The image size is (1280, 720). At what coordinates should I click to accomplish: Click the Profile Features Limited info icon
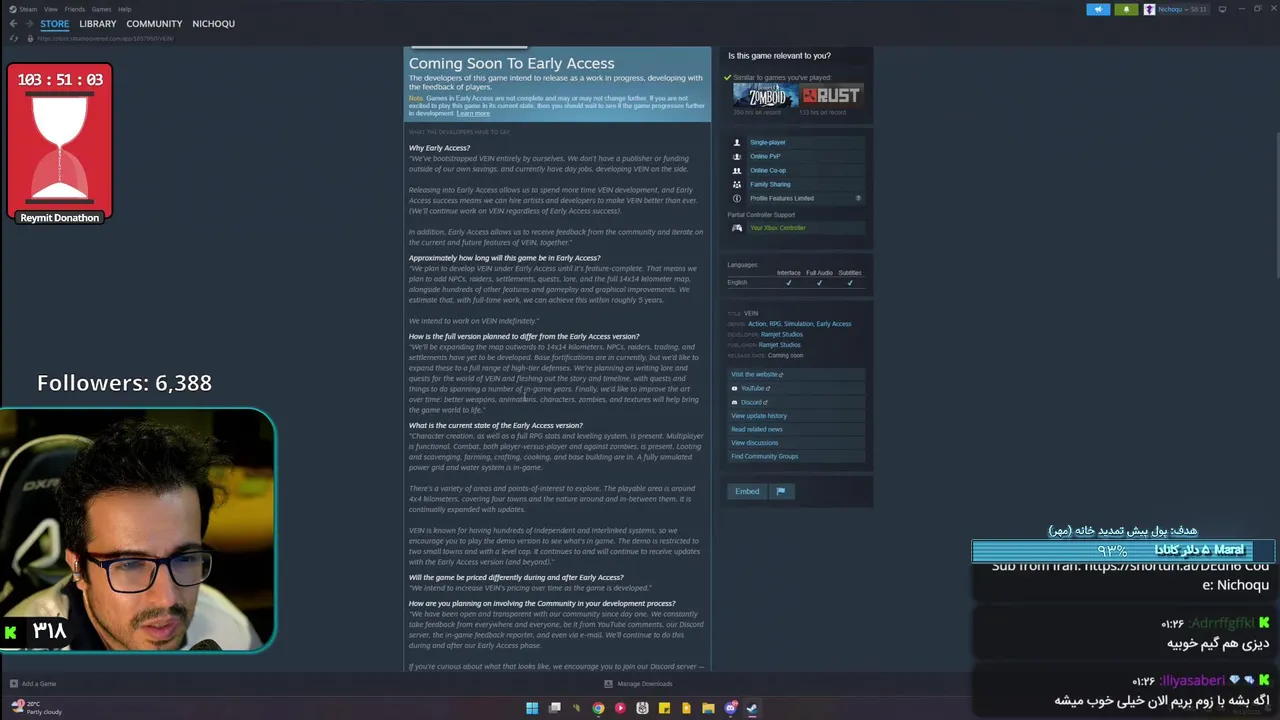(737, 198)
